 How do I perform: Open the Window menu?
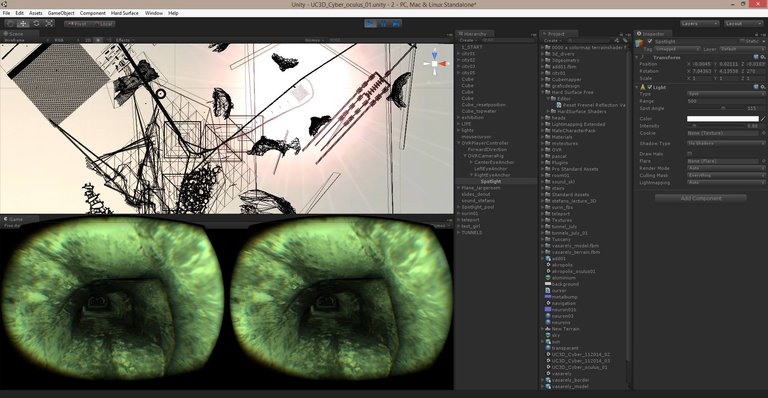tap(154, 13)
